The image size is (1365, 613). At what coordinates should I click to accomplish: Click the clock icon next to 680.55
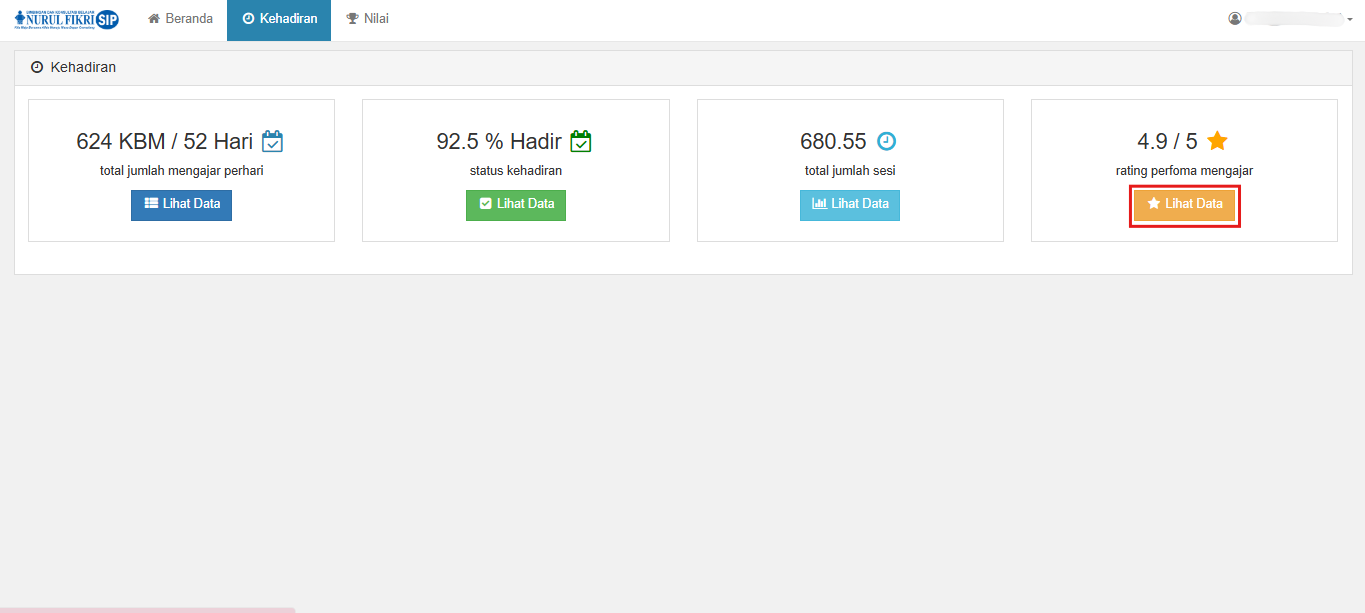pyautogui.click(x=887, y=142)
